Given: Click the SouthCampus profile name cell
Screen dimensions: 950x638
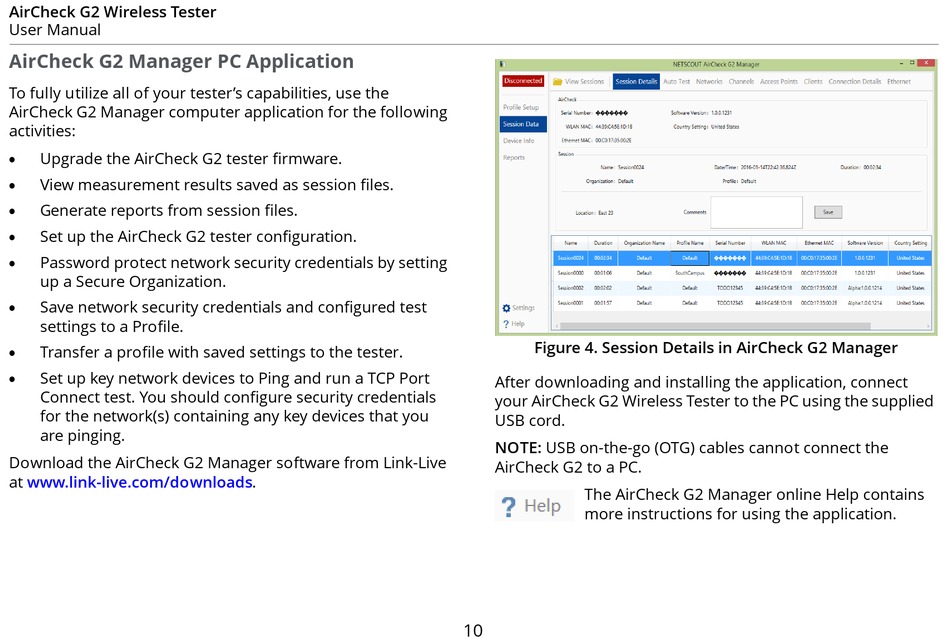Looking at the screenshot, I should [690, 273].
